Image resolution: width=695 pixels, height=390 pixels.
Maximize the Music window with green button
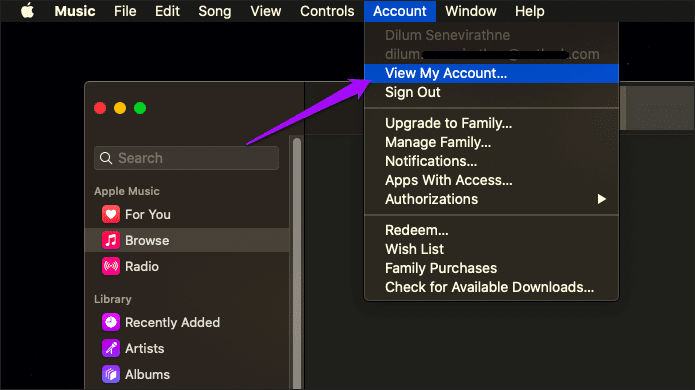pos(140,108)
